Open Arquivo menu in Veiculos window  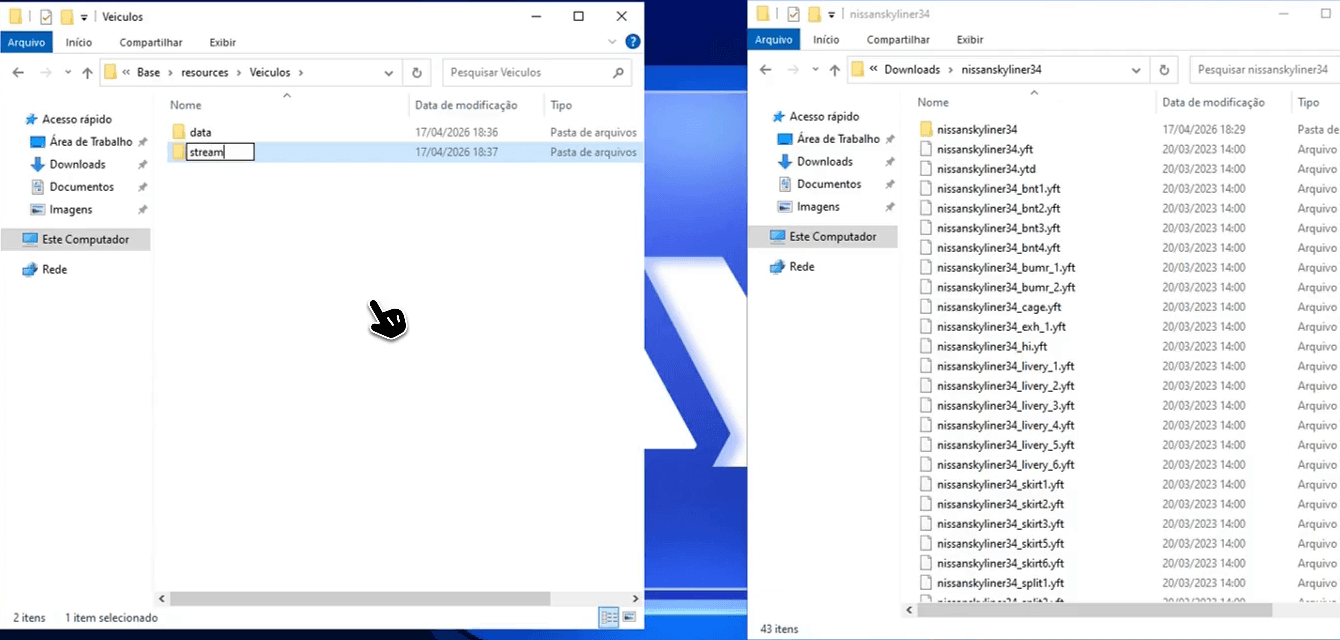(27, 42)
